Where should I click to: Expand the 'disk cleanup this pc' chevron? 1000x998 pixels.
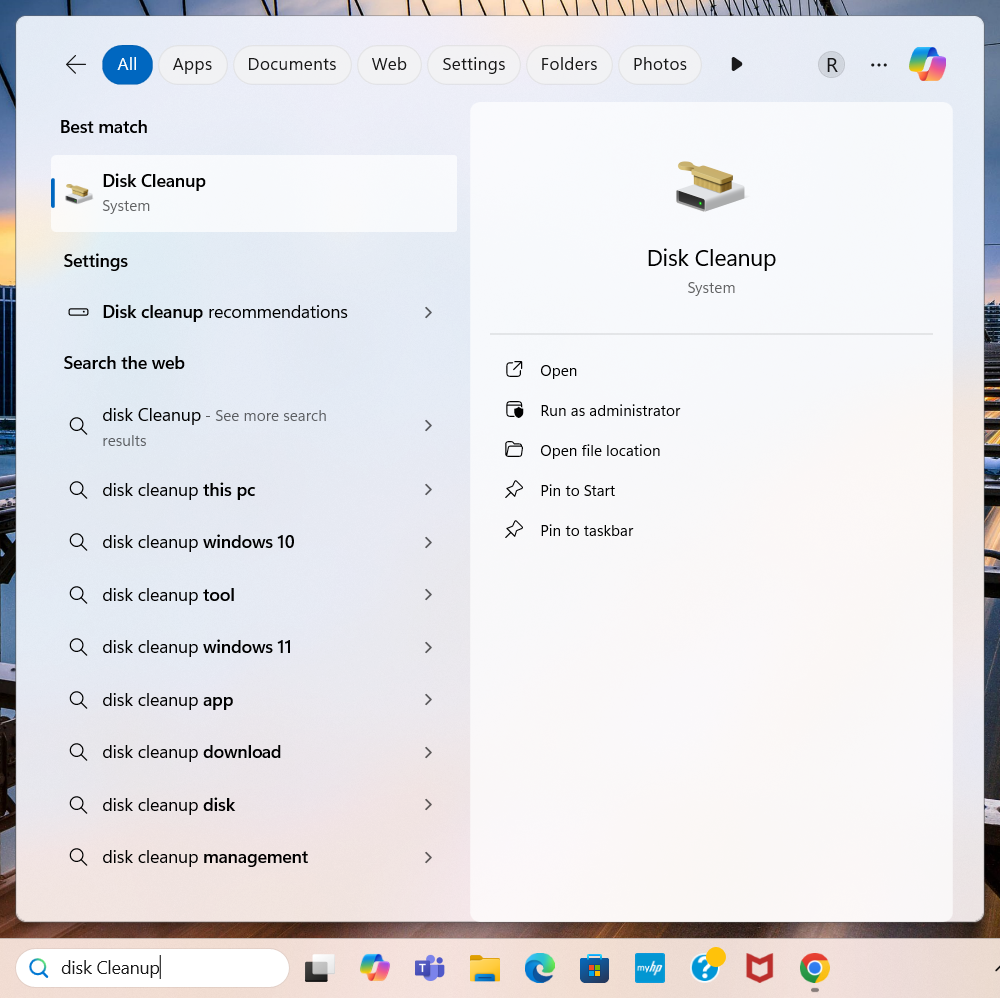[429, 490]
